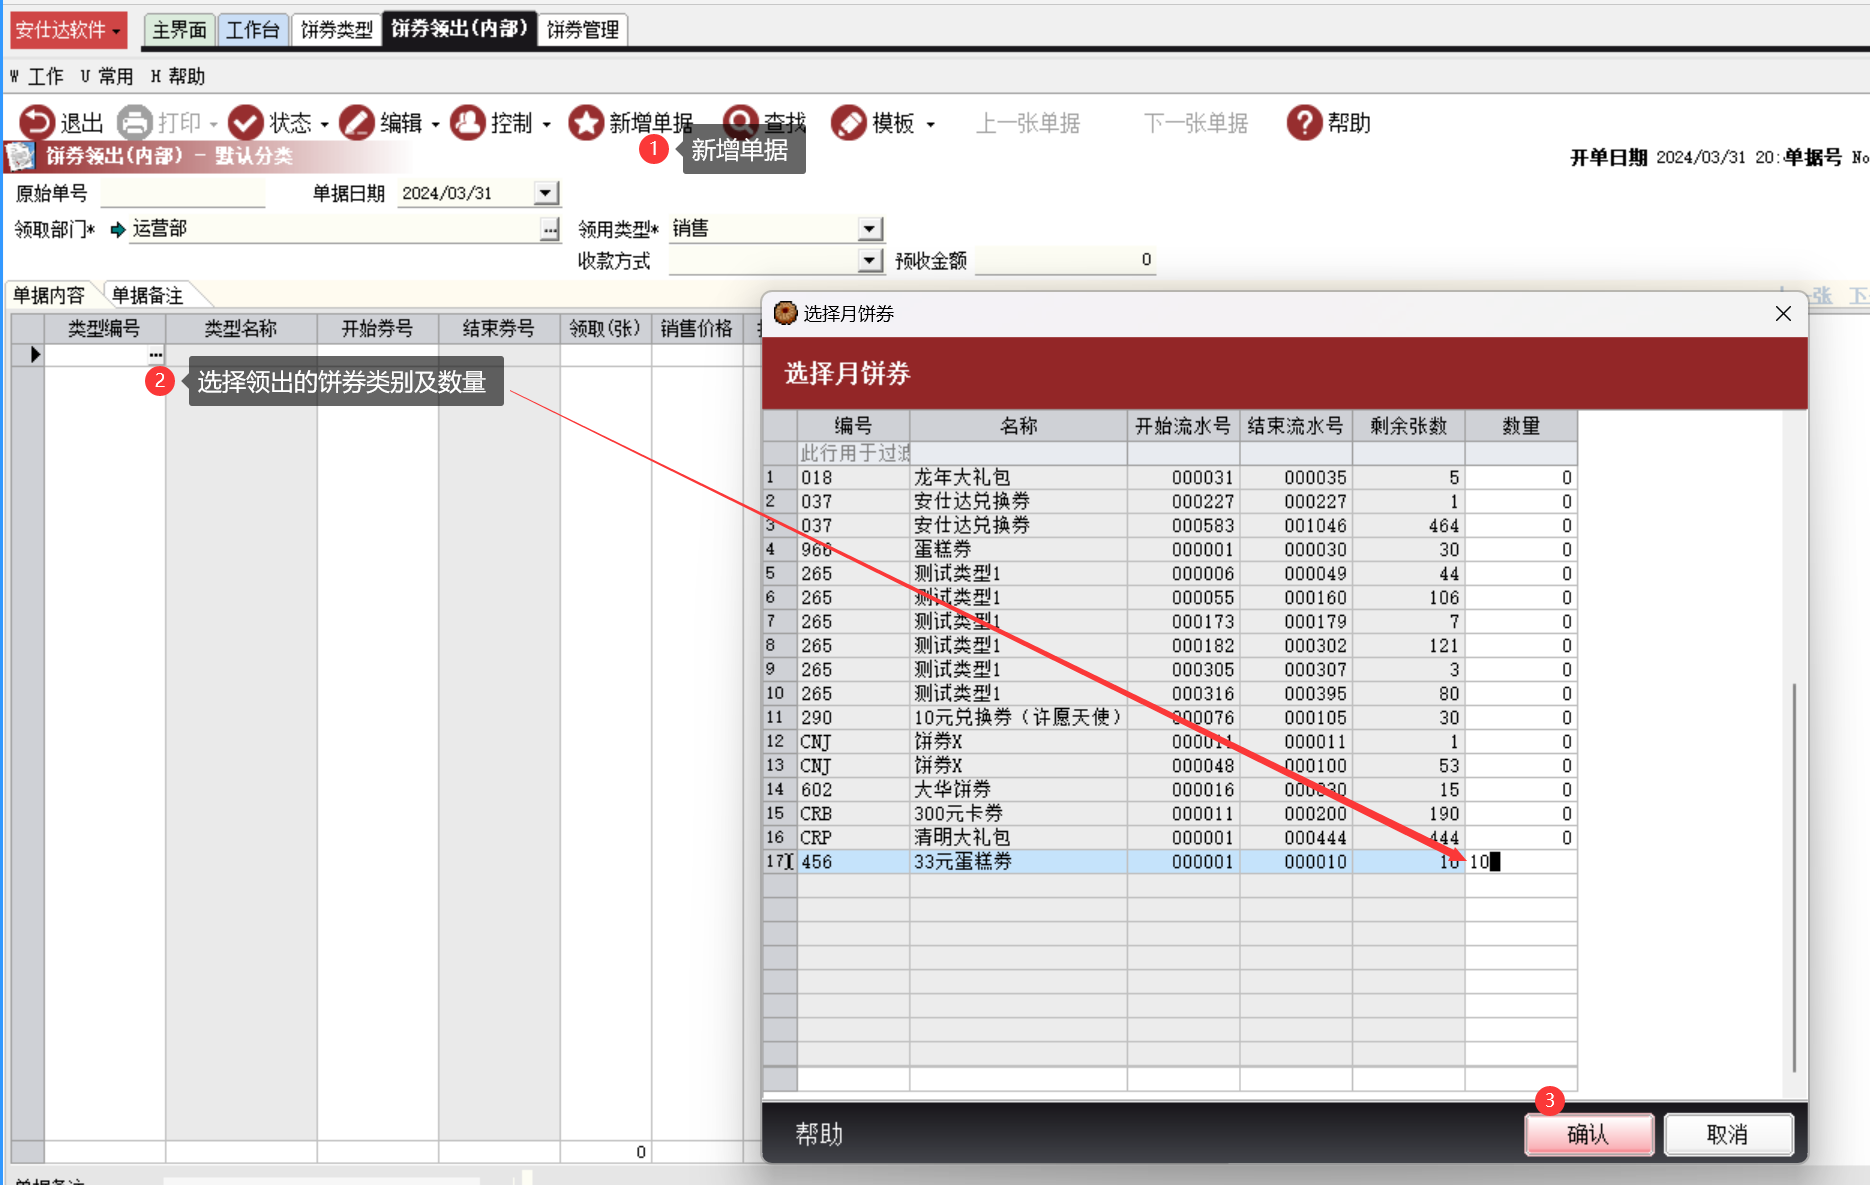Select the 大华饼券 row
Viewport: 1870px width, 1185px height.
click(x=1170, y=790)
